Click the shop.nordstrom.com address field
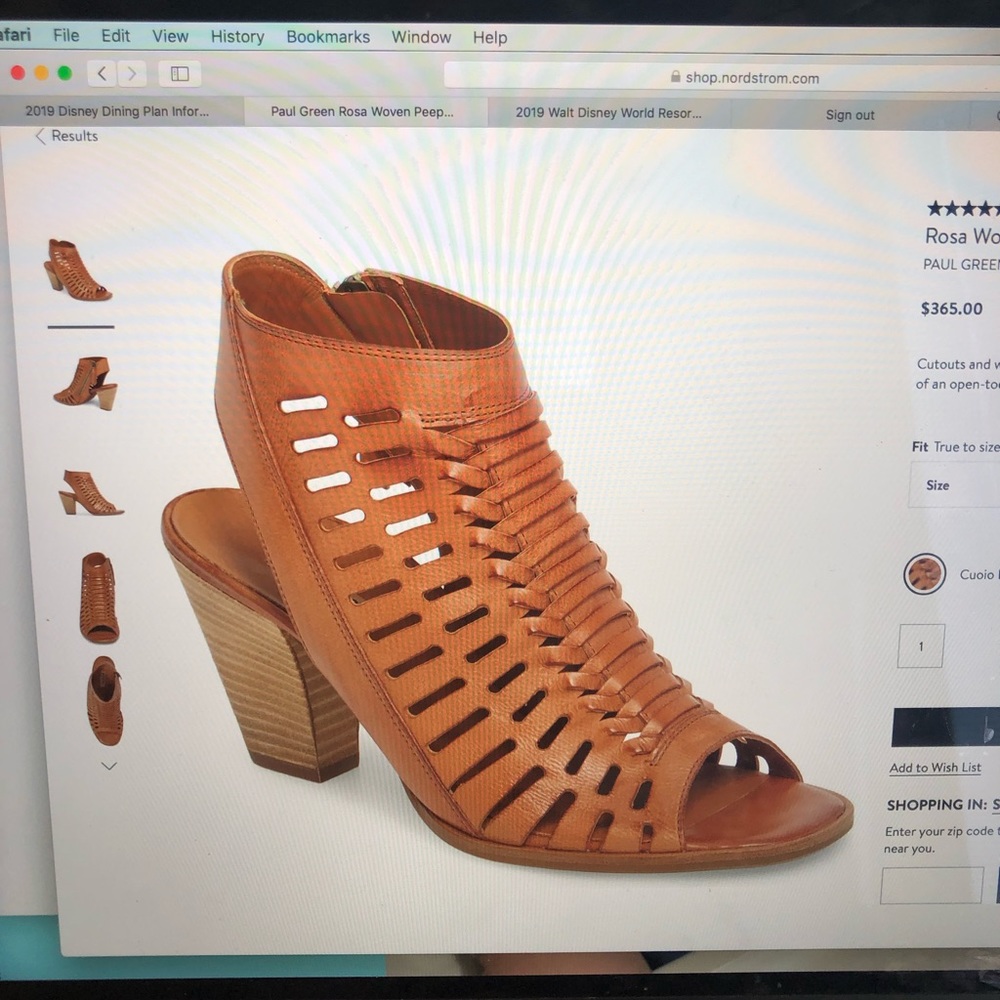Image resolution: width=1000 pixels, height=1000 pixels. pyautogui.click(x=721, y=77)
